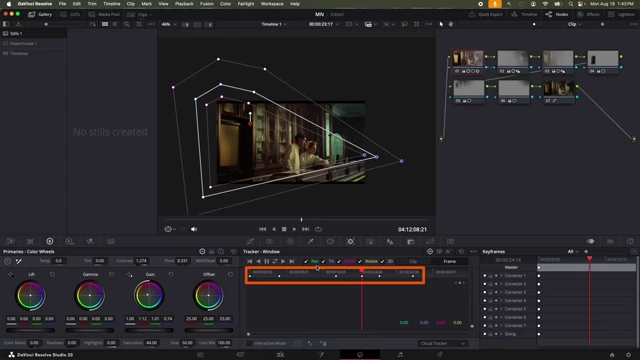Toggle viewer loop playback
This screenshot has width=640, height=360.
[x=318, y=229]
